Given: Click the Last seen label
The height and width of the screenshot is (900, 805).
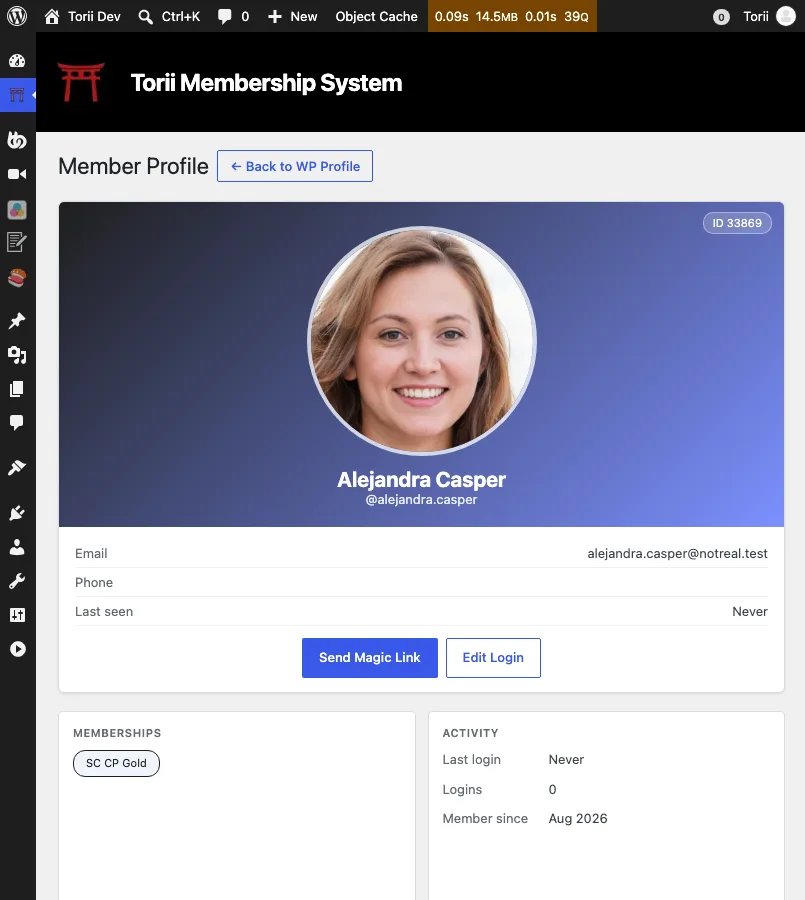Looking at the screenshot, I should click(104, 612).
